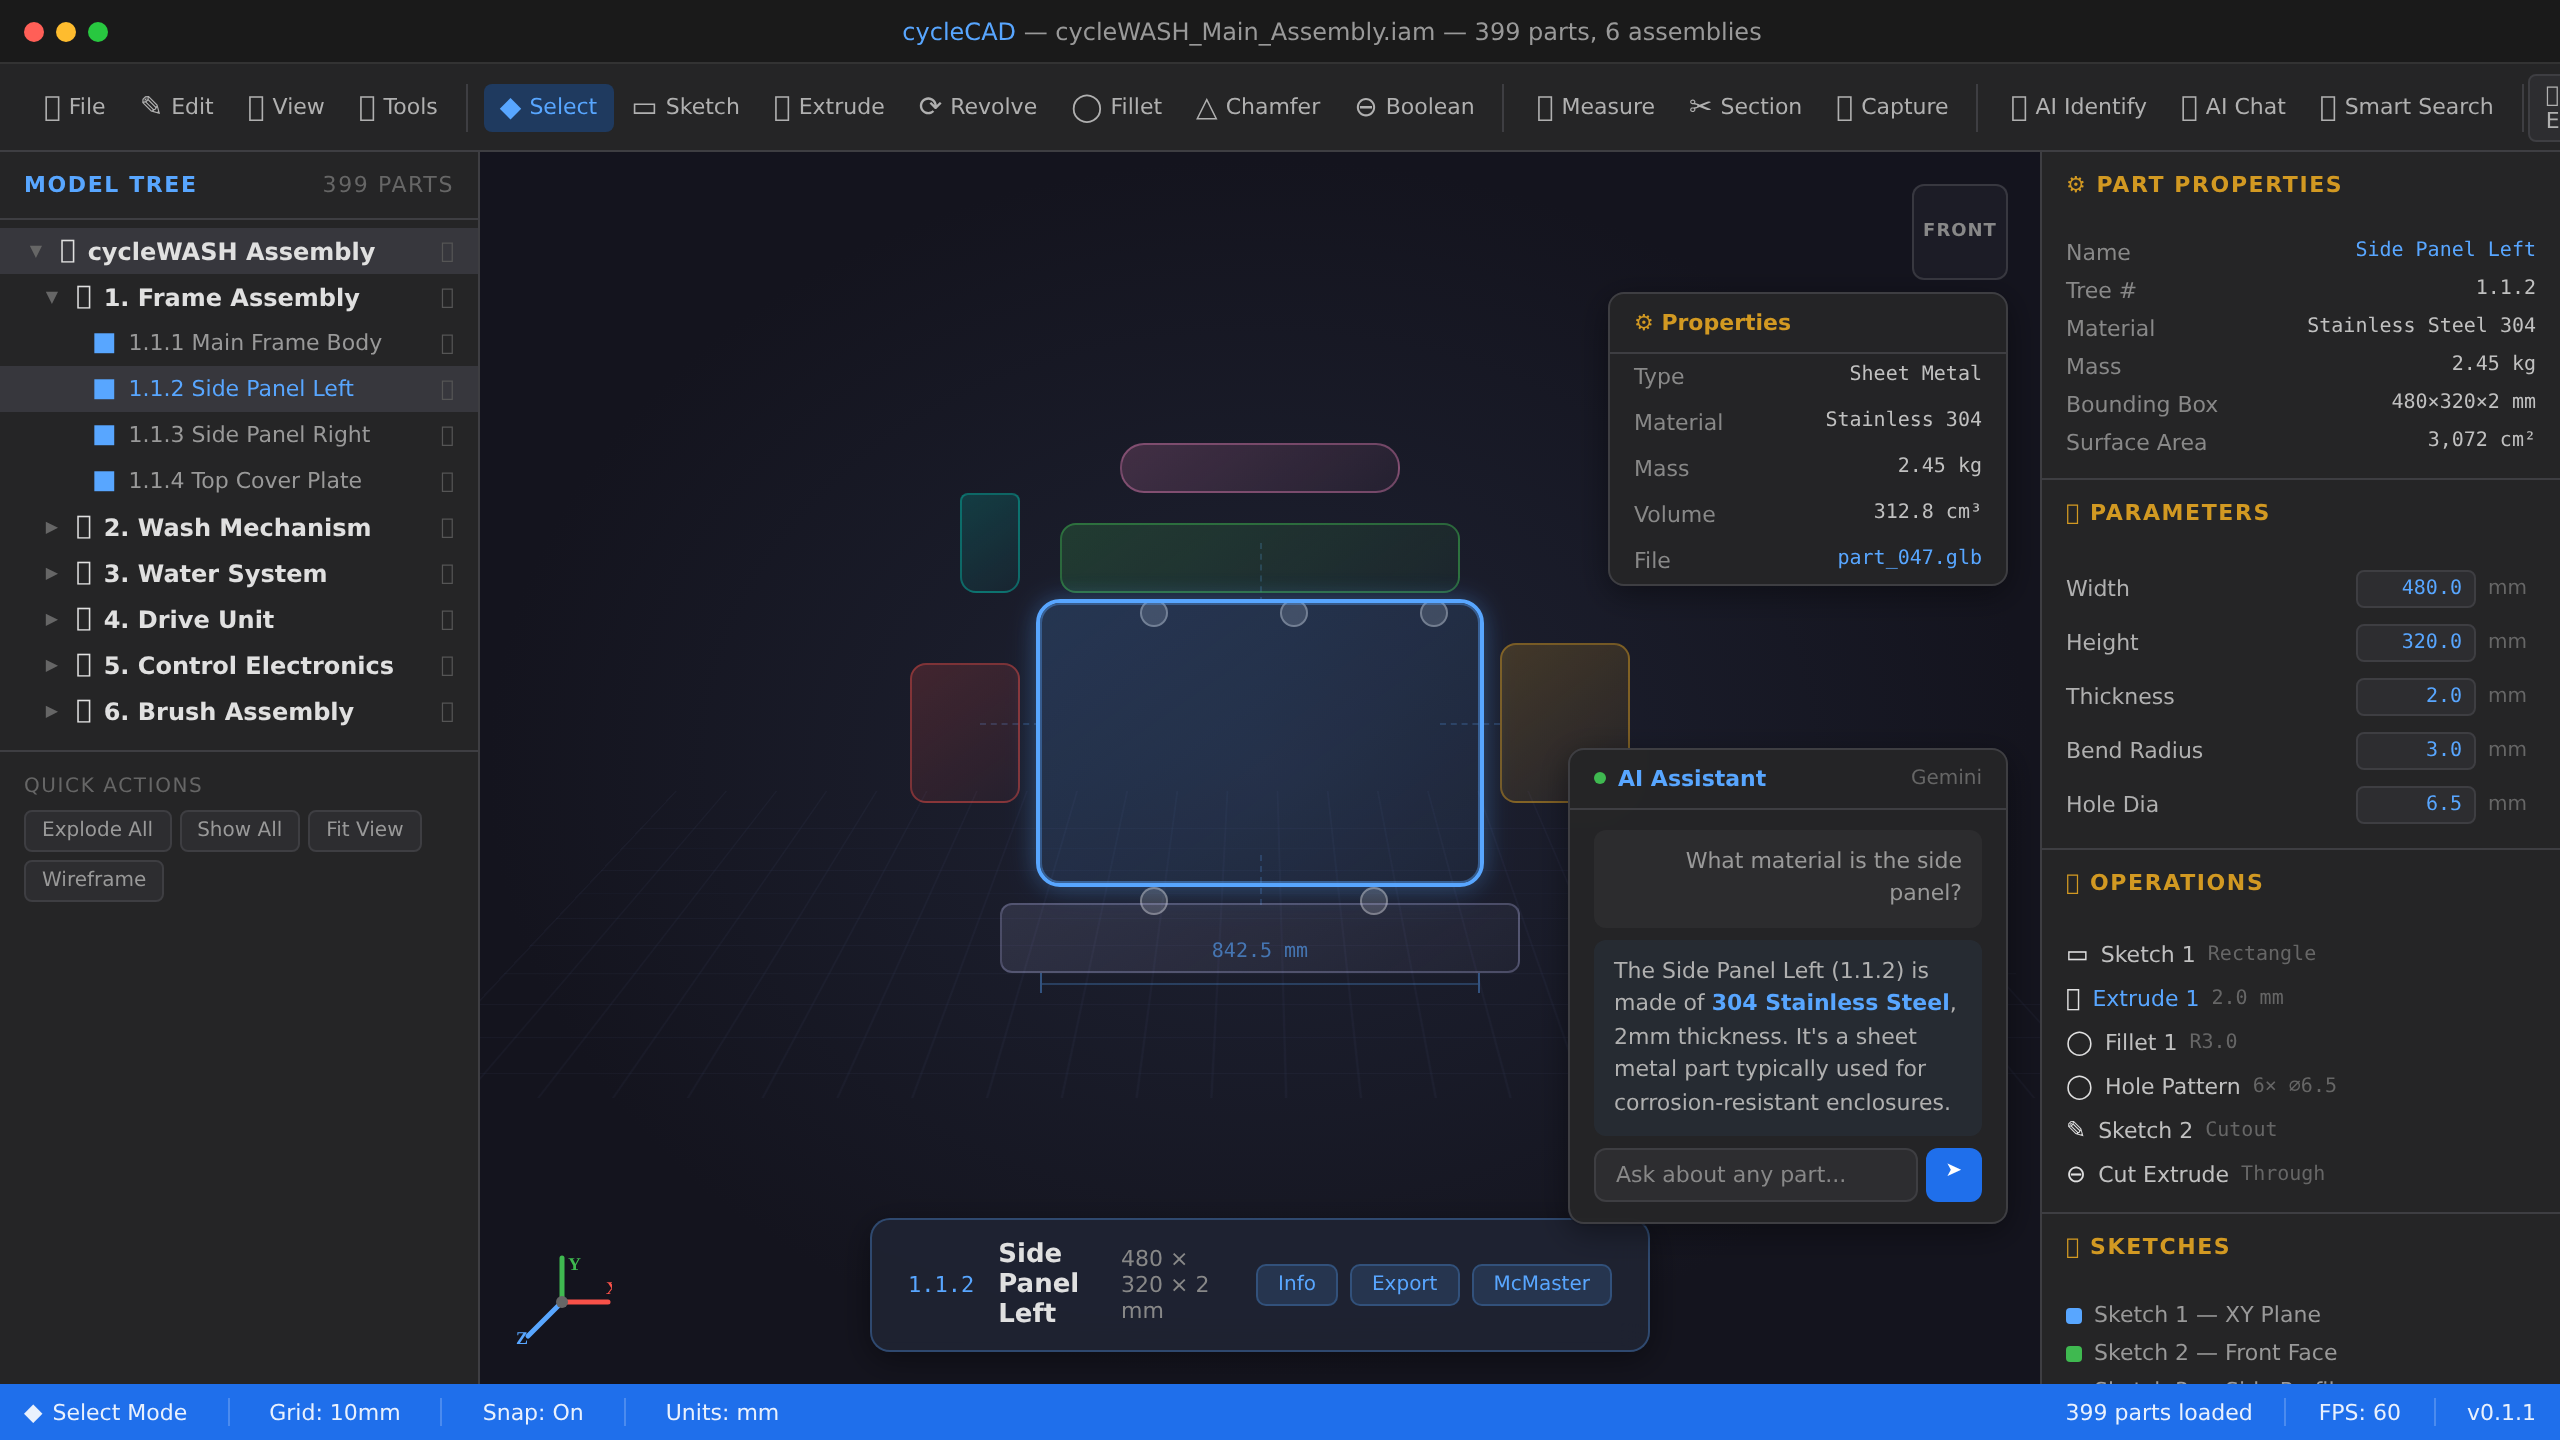Choose the Capture tool

point(1892,107)
